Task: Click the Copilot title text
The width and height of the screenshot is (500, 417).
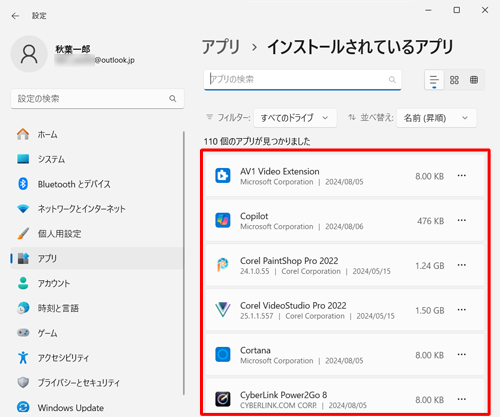Action: coord(254,216)
